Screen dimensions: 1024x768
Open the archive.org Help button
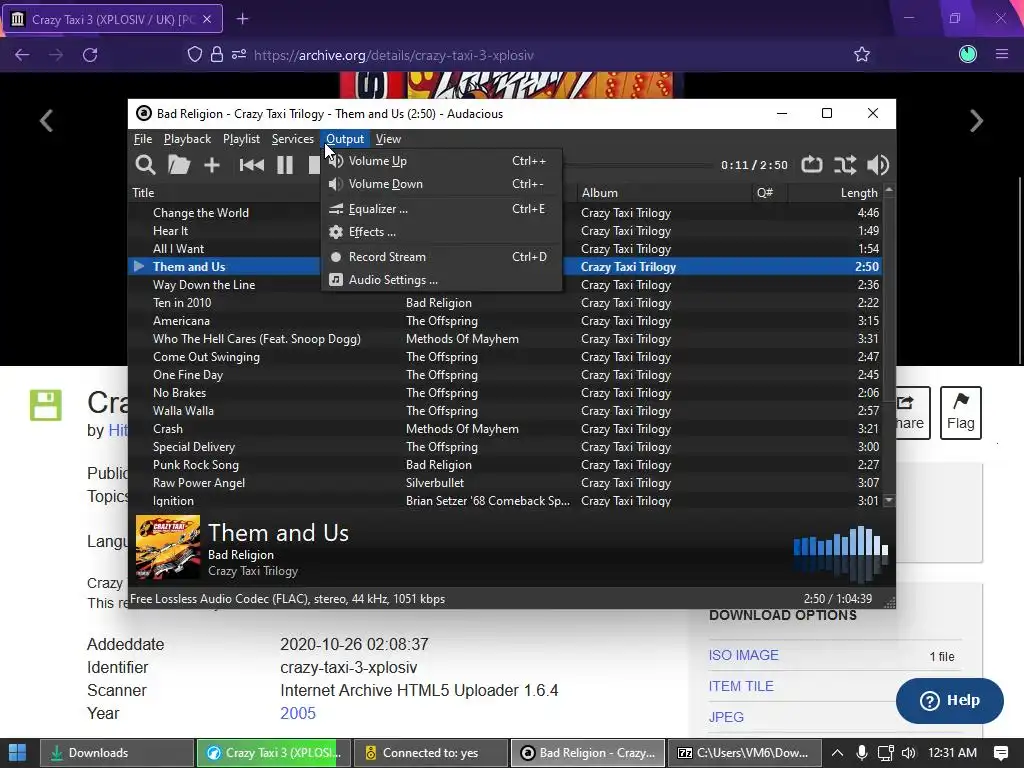pyautogui.click(x=950, y=701)
